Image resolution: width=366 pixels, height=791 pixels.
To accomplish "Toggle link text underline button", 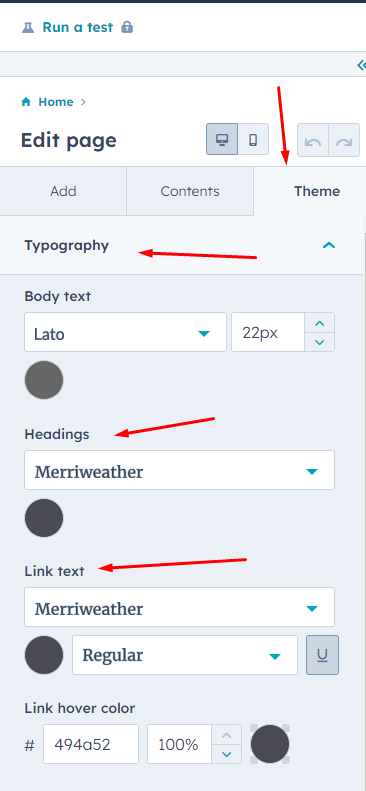I will (x=323, y=655).
